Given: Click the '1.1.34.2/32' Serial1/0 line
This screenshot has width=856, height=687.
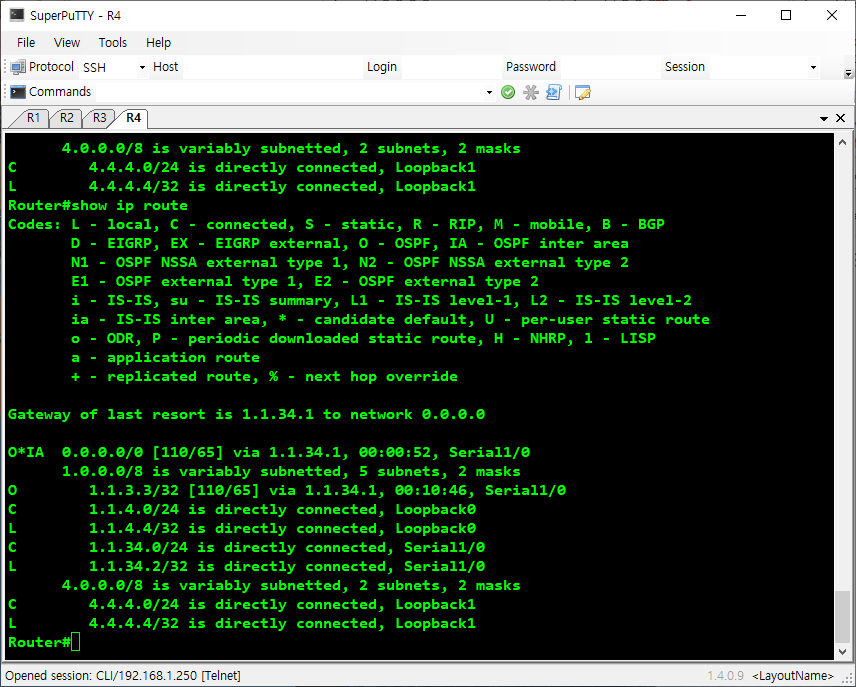Looking at the screenshot, I should click(247, 566).
